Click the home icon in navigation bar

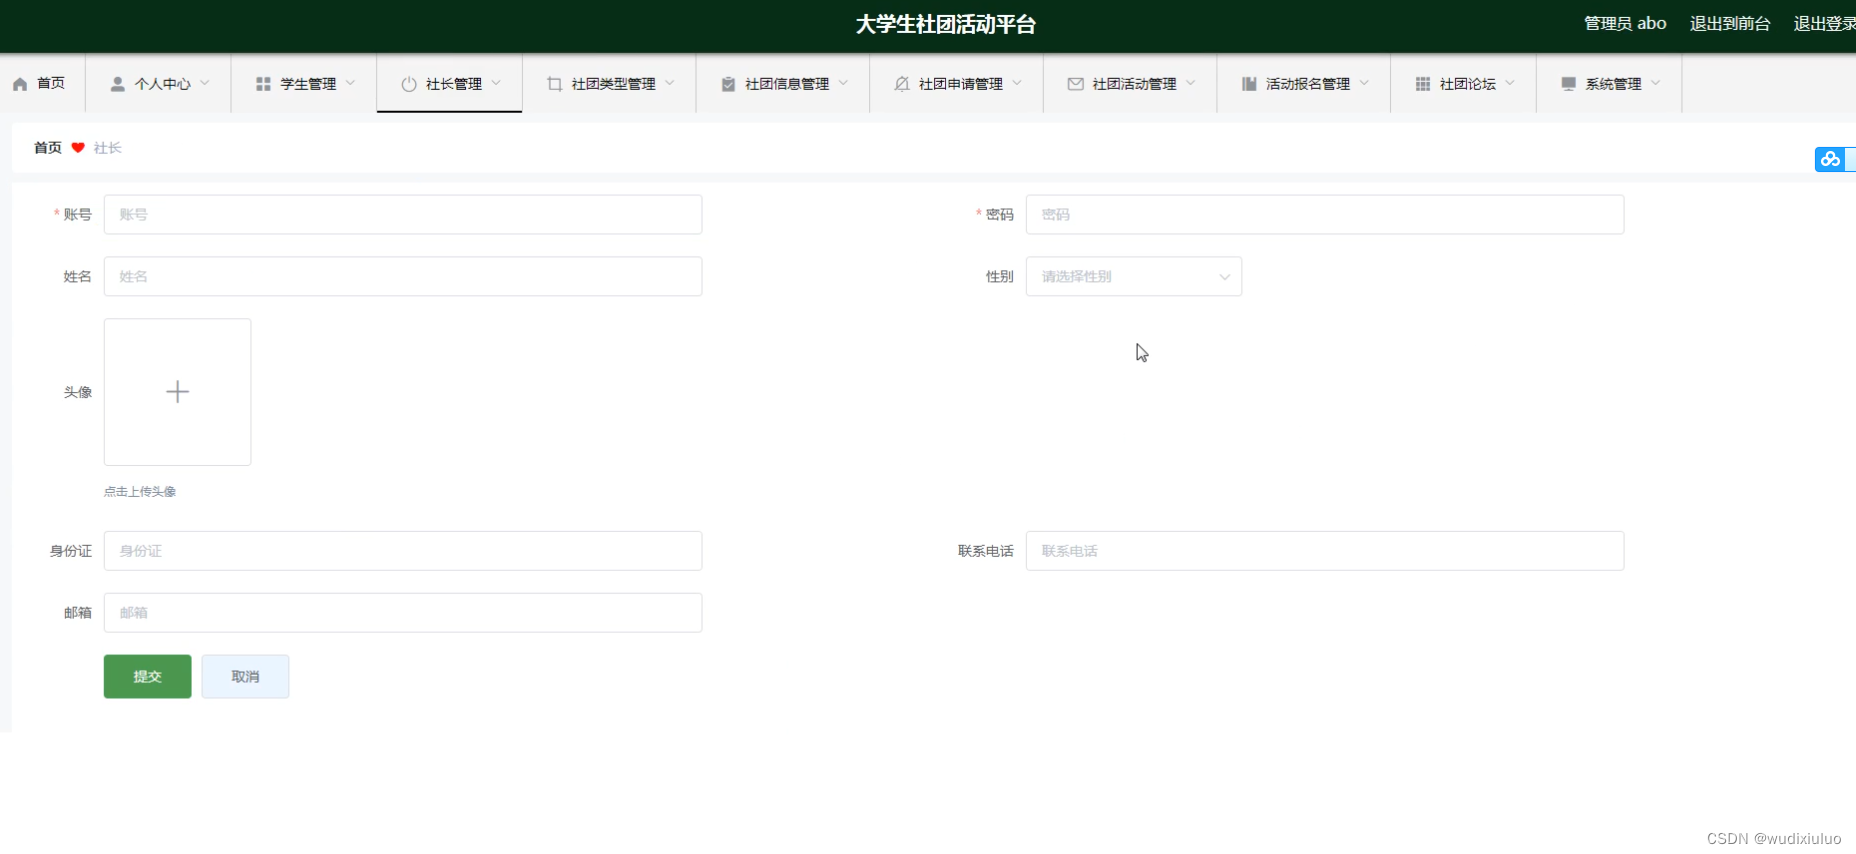20,84
